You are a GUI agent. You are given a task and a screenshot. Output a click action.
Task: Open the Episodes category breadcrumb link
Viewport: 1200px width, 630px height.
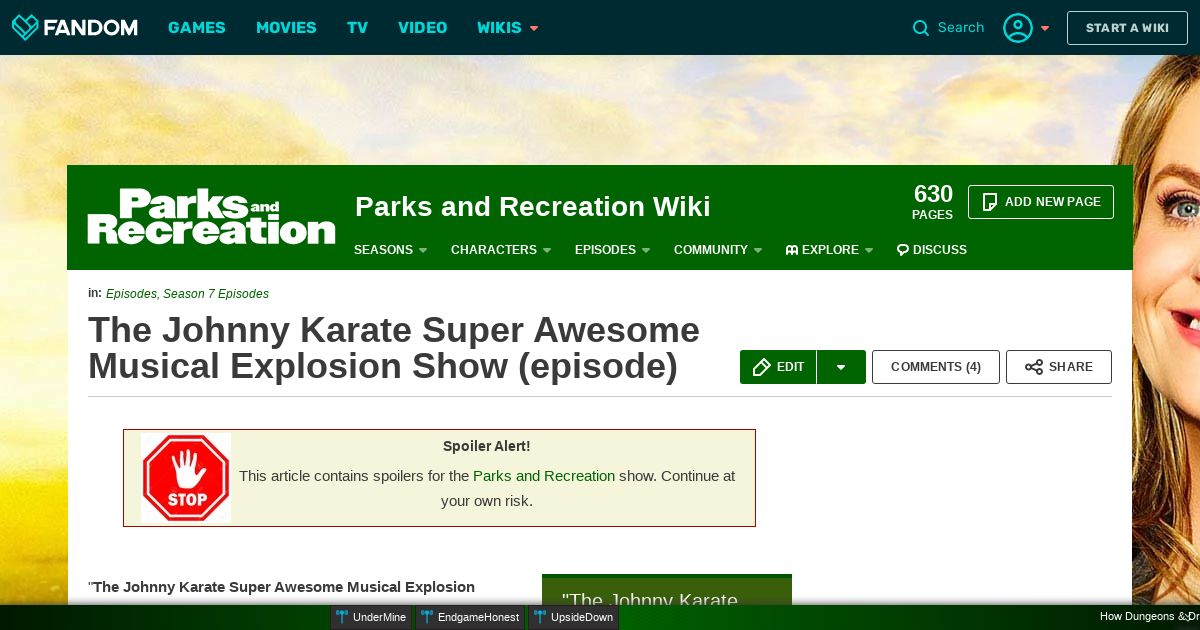pyautogui.click(x=131, y=294)
